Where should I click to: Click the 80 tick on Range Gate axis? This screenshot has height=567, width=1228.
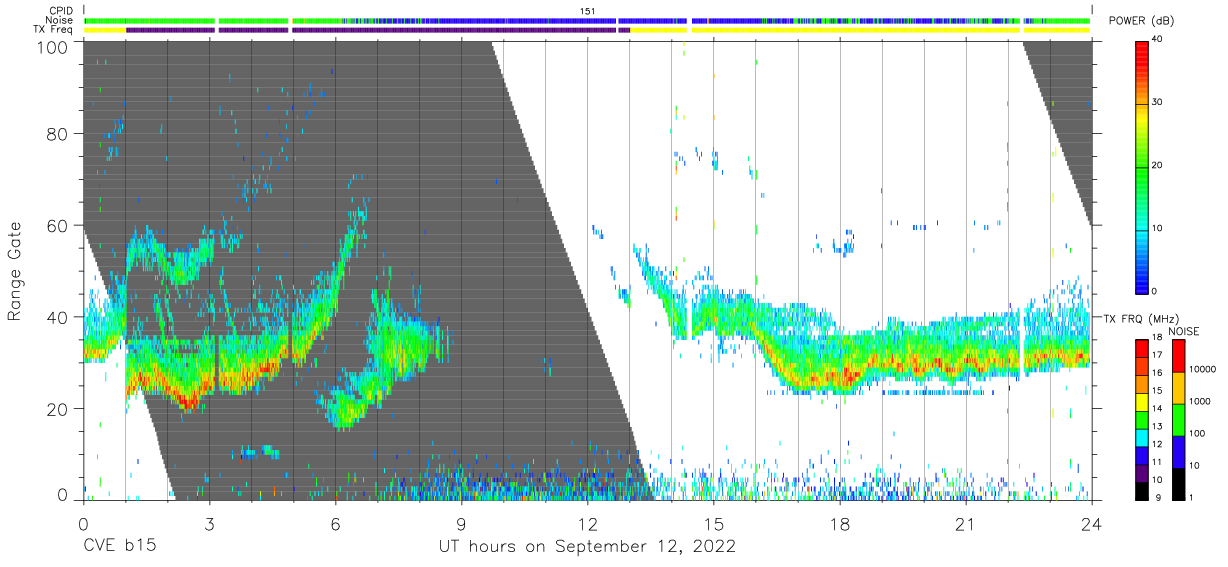tap(56, 134)
